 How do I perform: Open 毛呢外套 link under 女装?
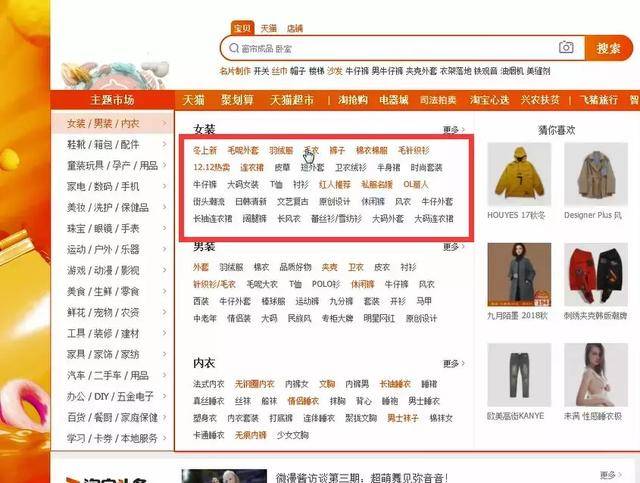pyautogui.click(x=243, y=151)
